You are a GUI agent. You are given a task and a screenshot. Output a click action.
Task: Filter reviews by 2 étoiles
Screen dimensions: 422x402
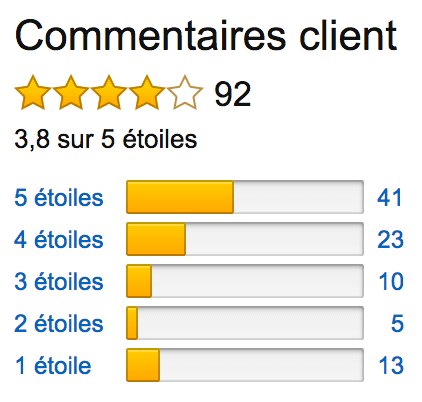tap(59, 323)
